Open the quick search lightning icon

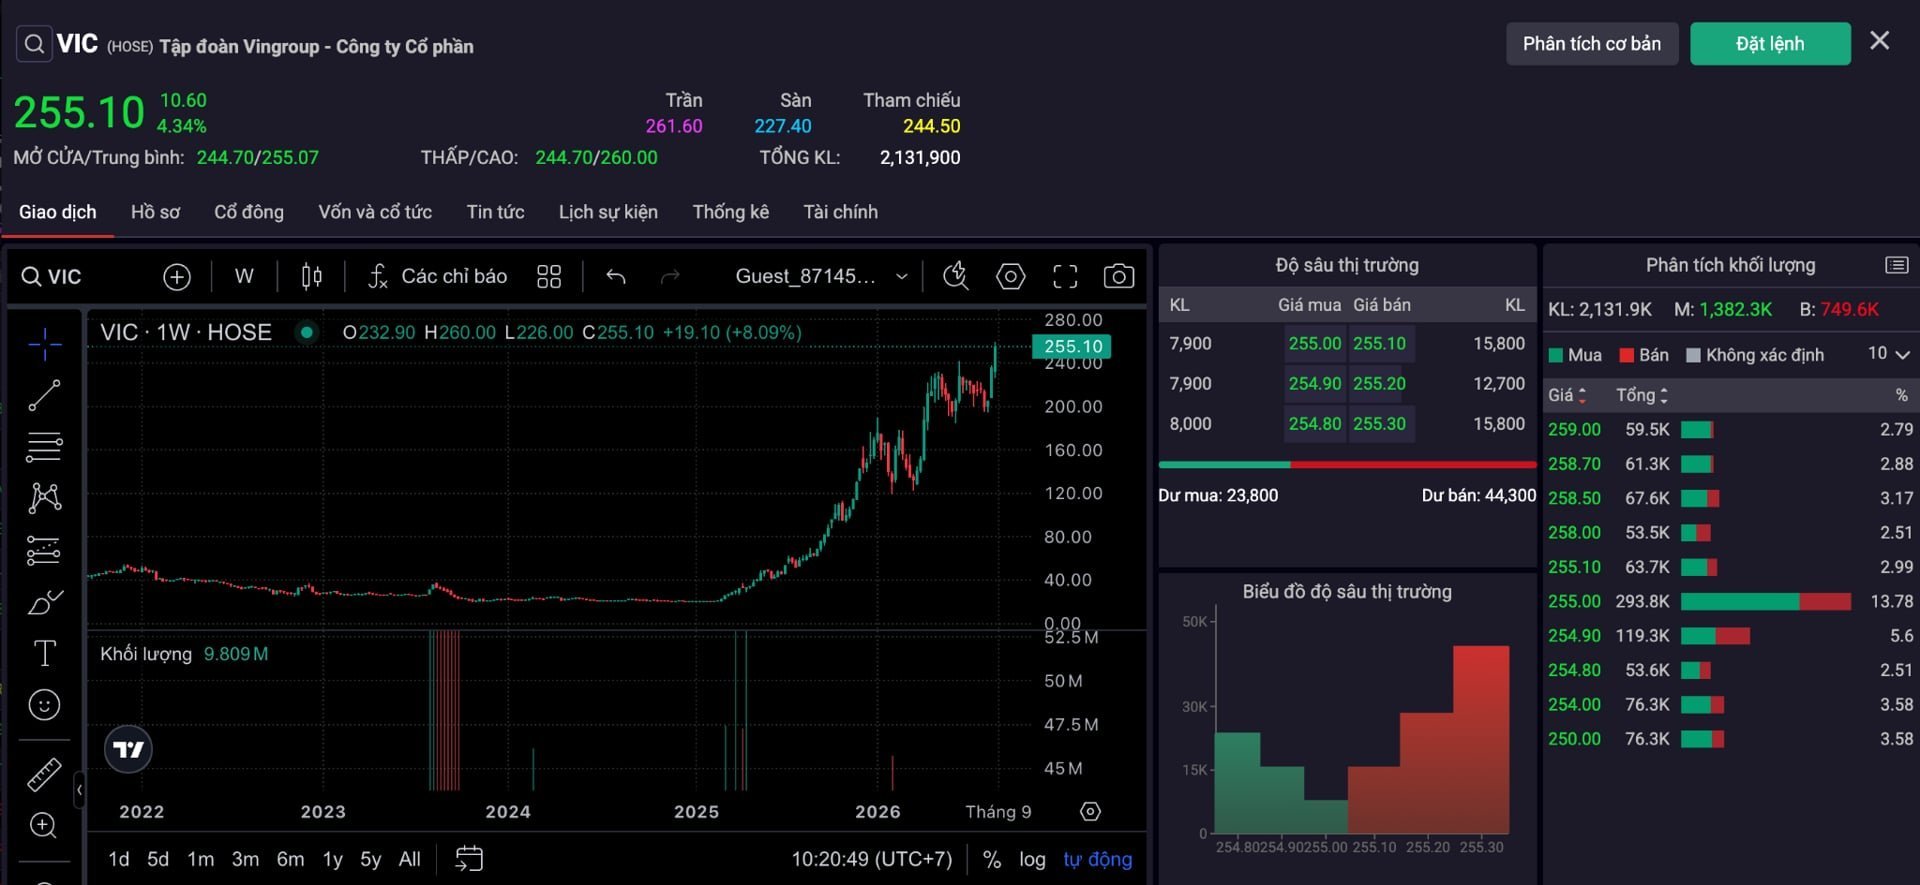click(956, 276)
